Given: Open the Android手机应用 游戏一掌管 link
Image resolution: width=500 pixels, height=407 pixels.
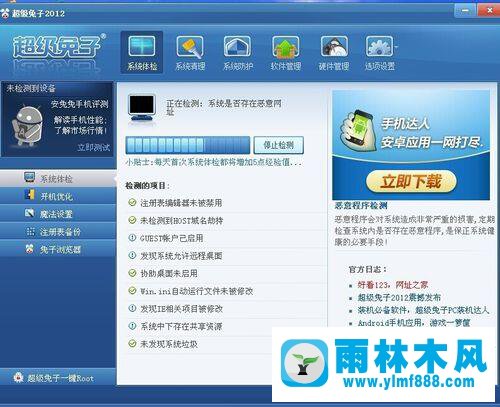Looking at the screenshot, I should (414, 323).
